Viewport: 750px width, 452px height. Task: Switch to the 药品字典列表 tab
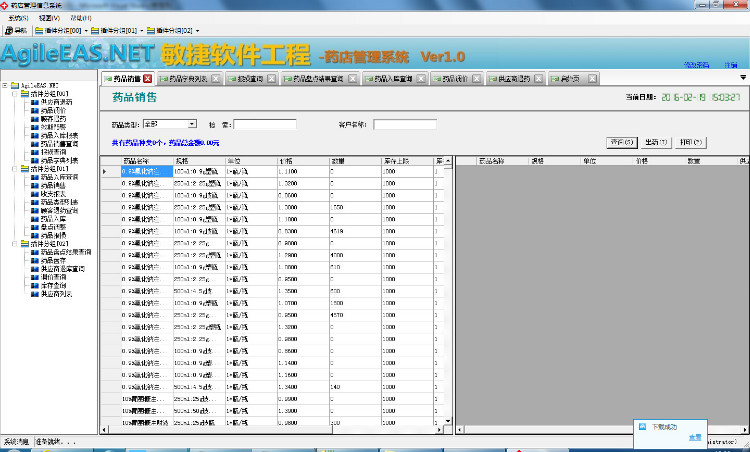coord(188,78)
